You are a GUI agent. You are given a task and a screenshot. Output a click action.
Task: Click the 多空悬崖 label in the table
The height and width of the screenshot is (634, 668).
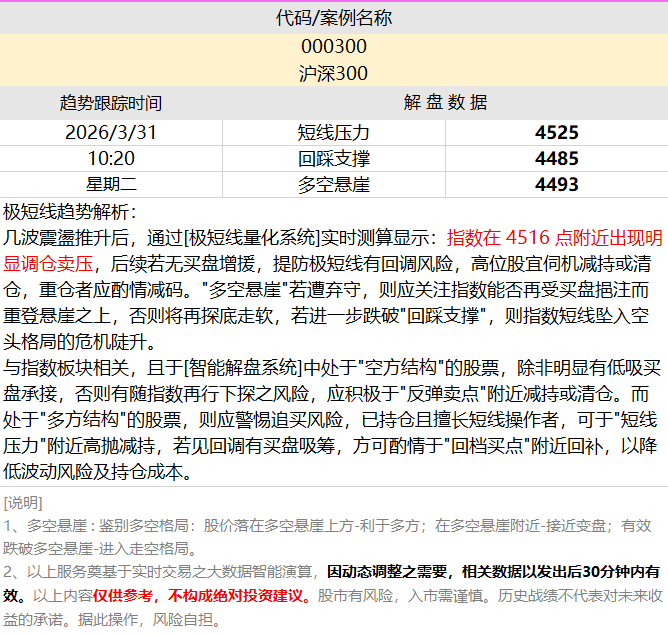click(333, 184)
